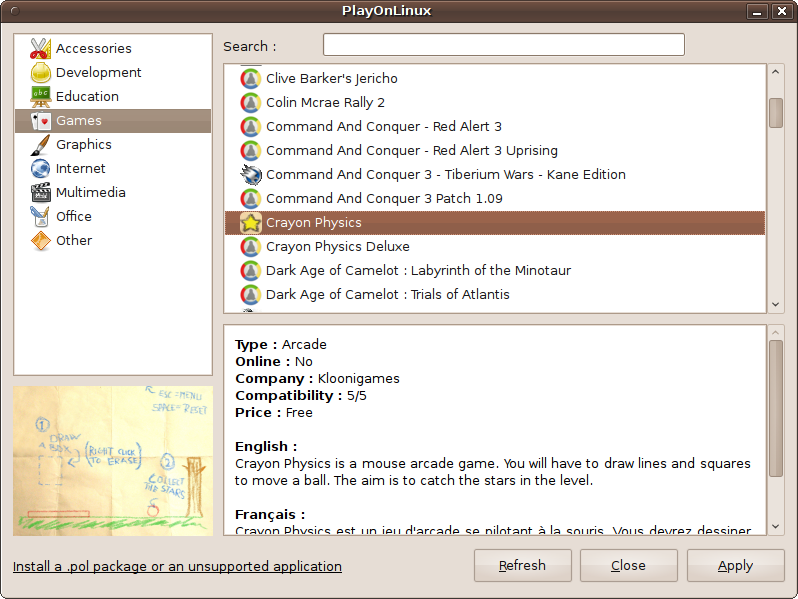Click icon beside Clive Barker's Jericho

pos(250,78)
